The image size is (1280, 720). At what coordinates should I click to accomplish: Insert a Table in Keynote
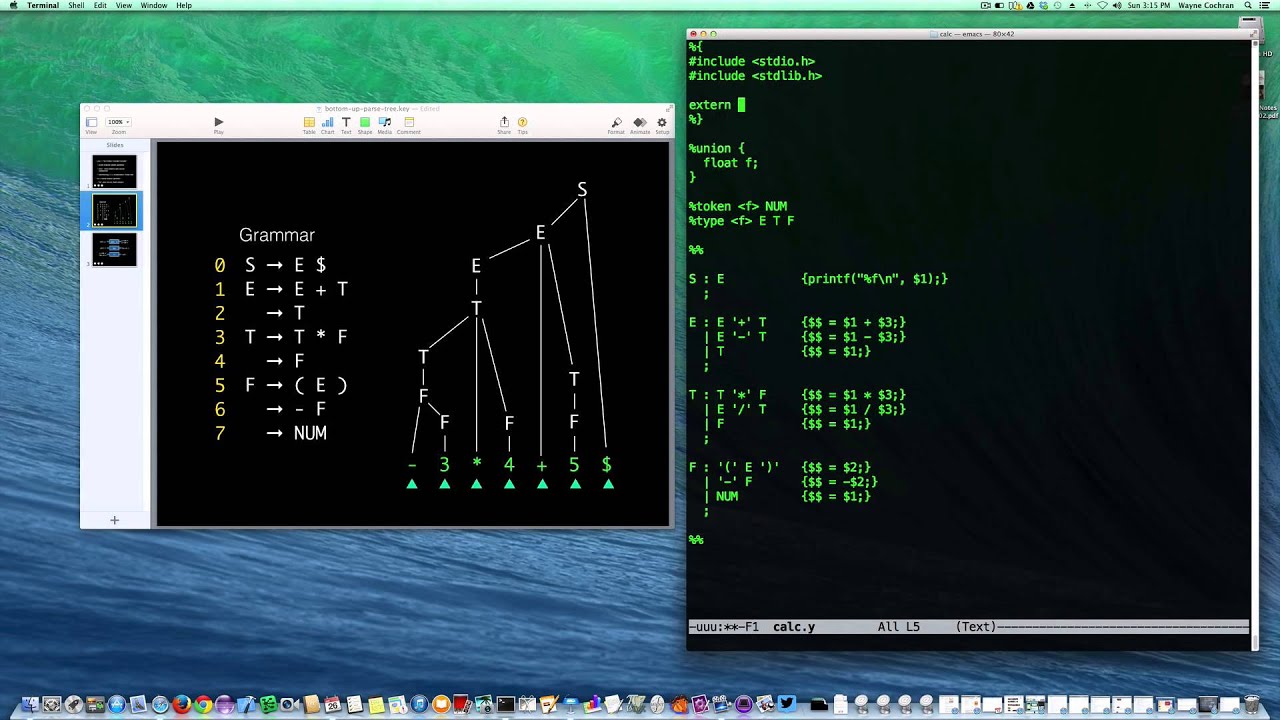click(x=309, y=124)
